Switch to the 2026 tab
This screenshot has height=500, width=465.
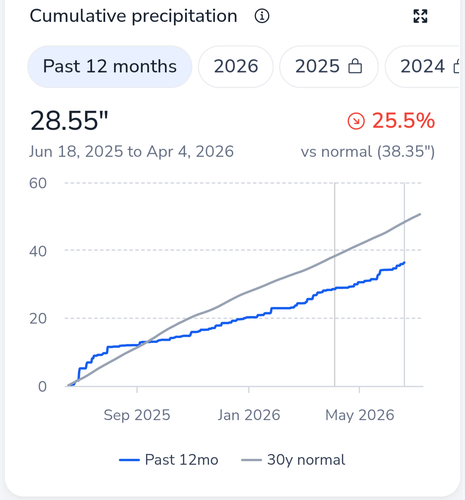coord(236,66)
